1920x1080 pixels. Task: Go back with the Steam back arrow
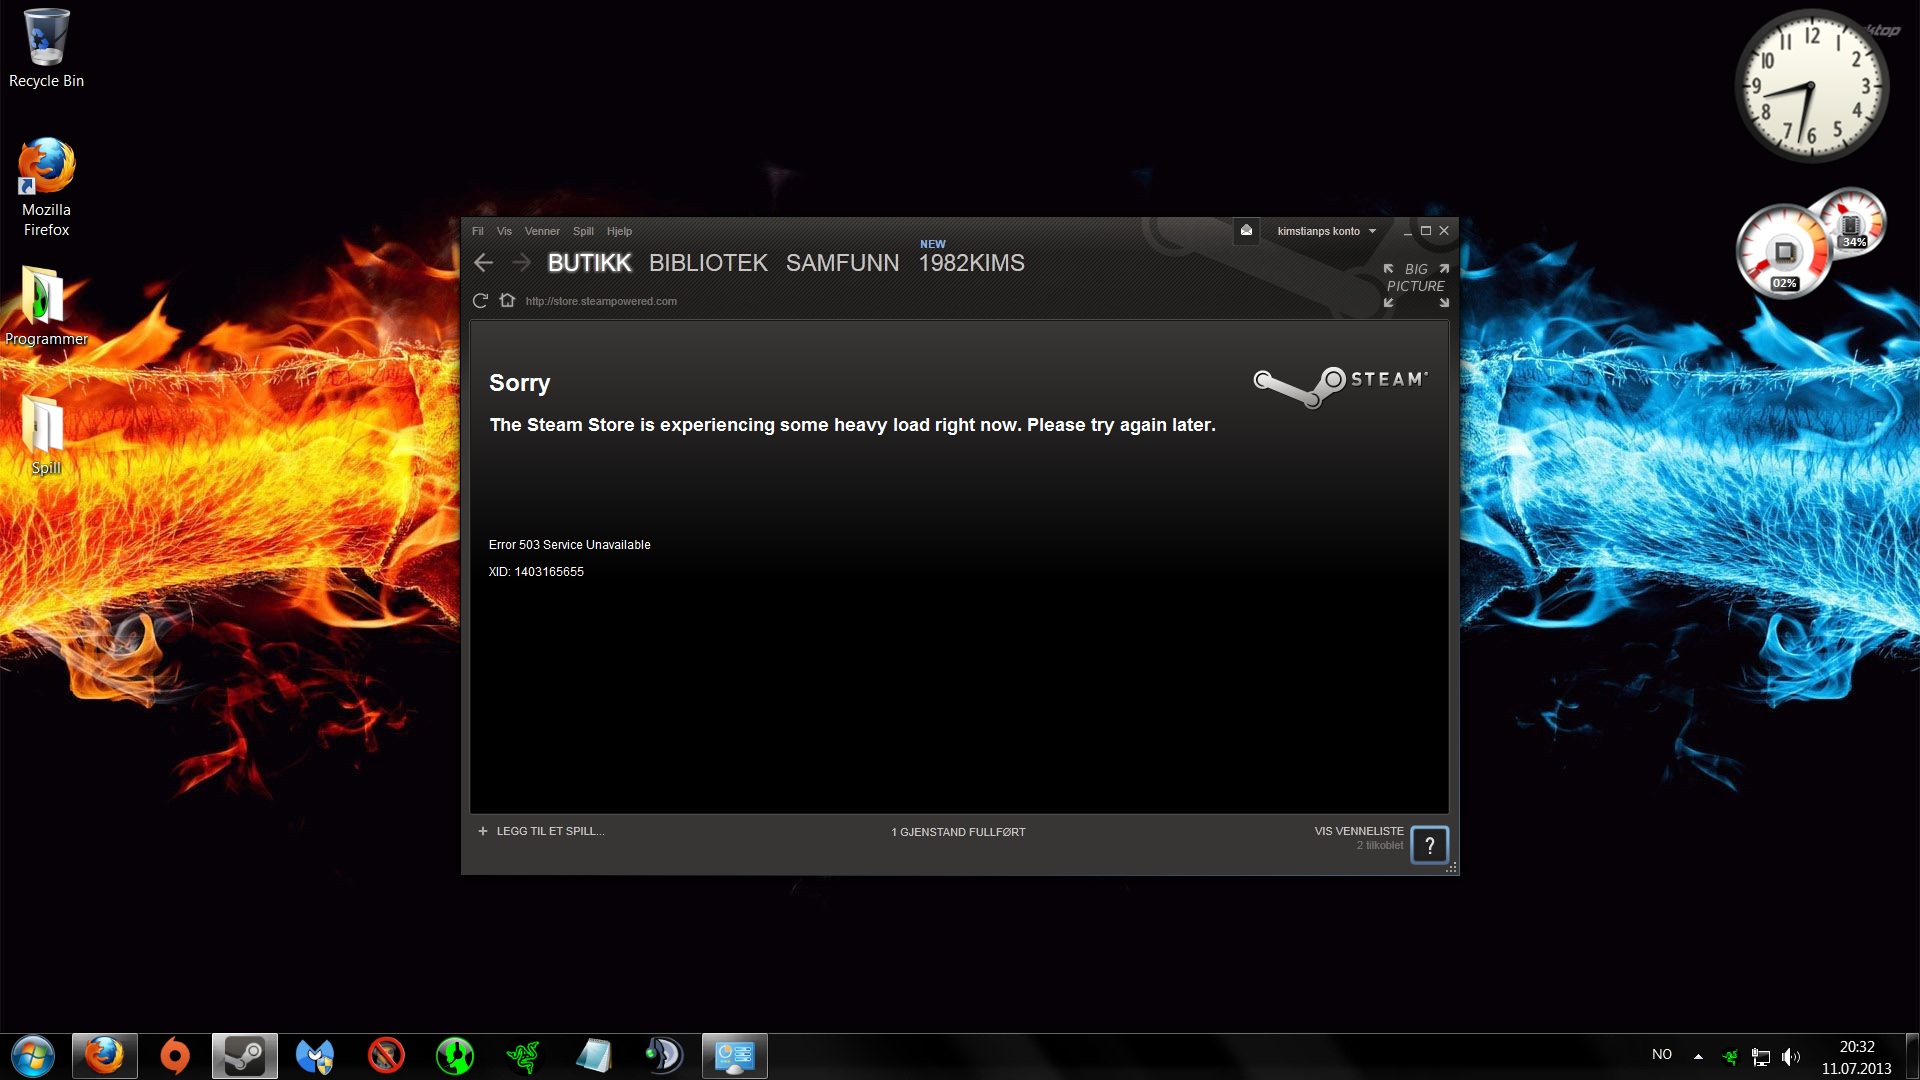pos(484,263)
